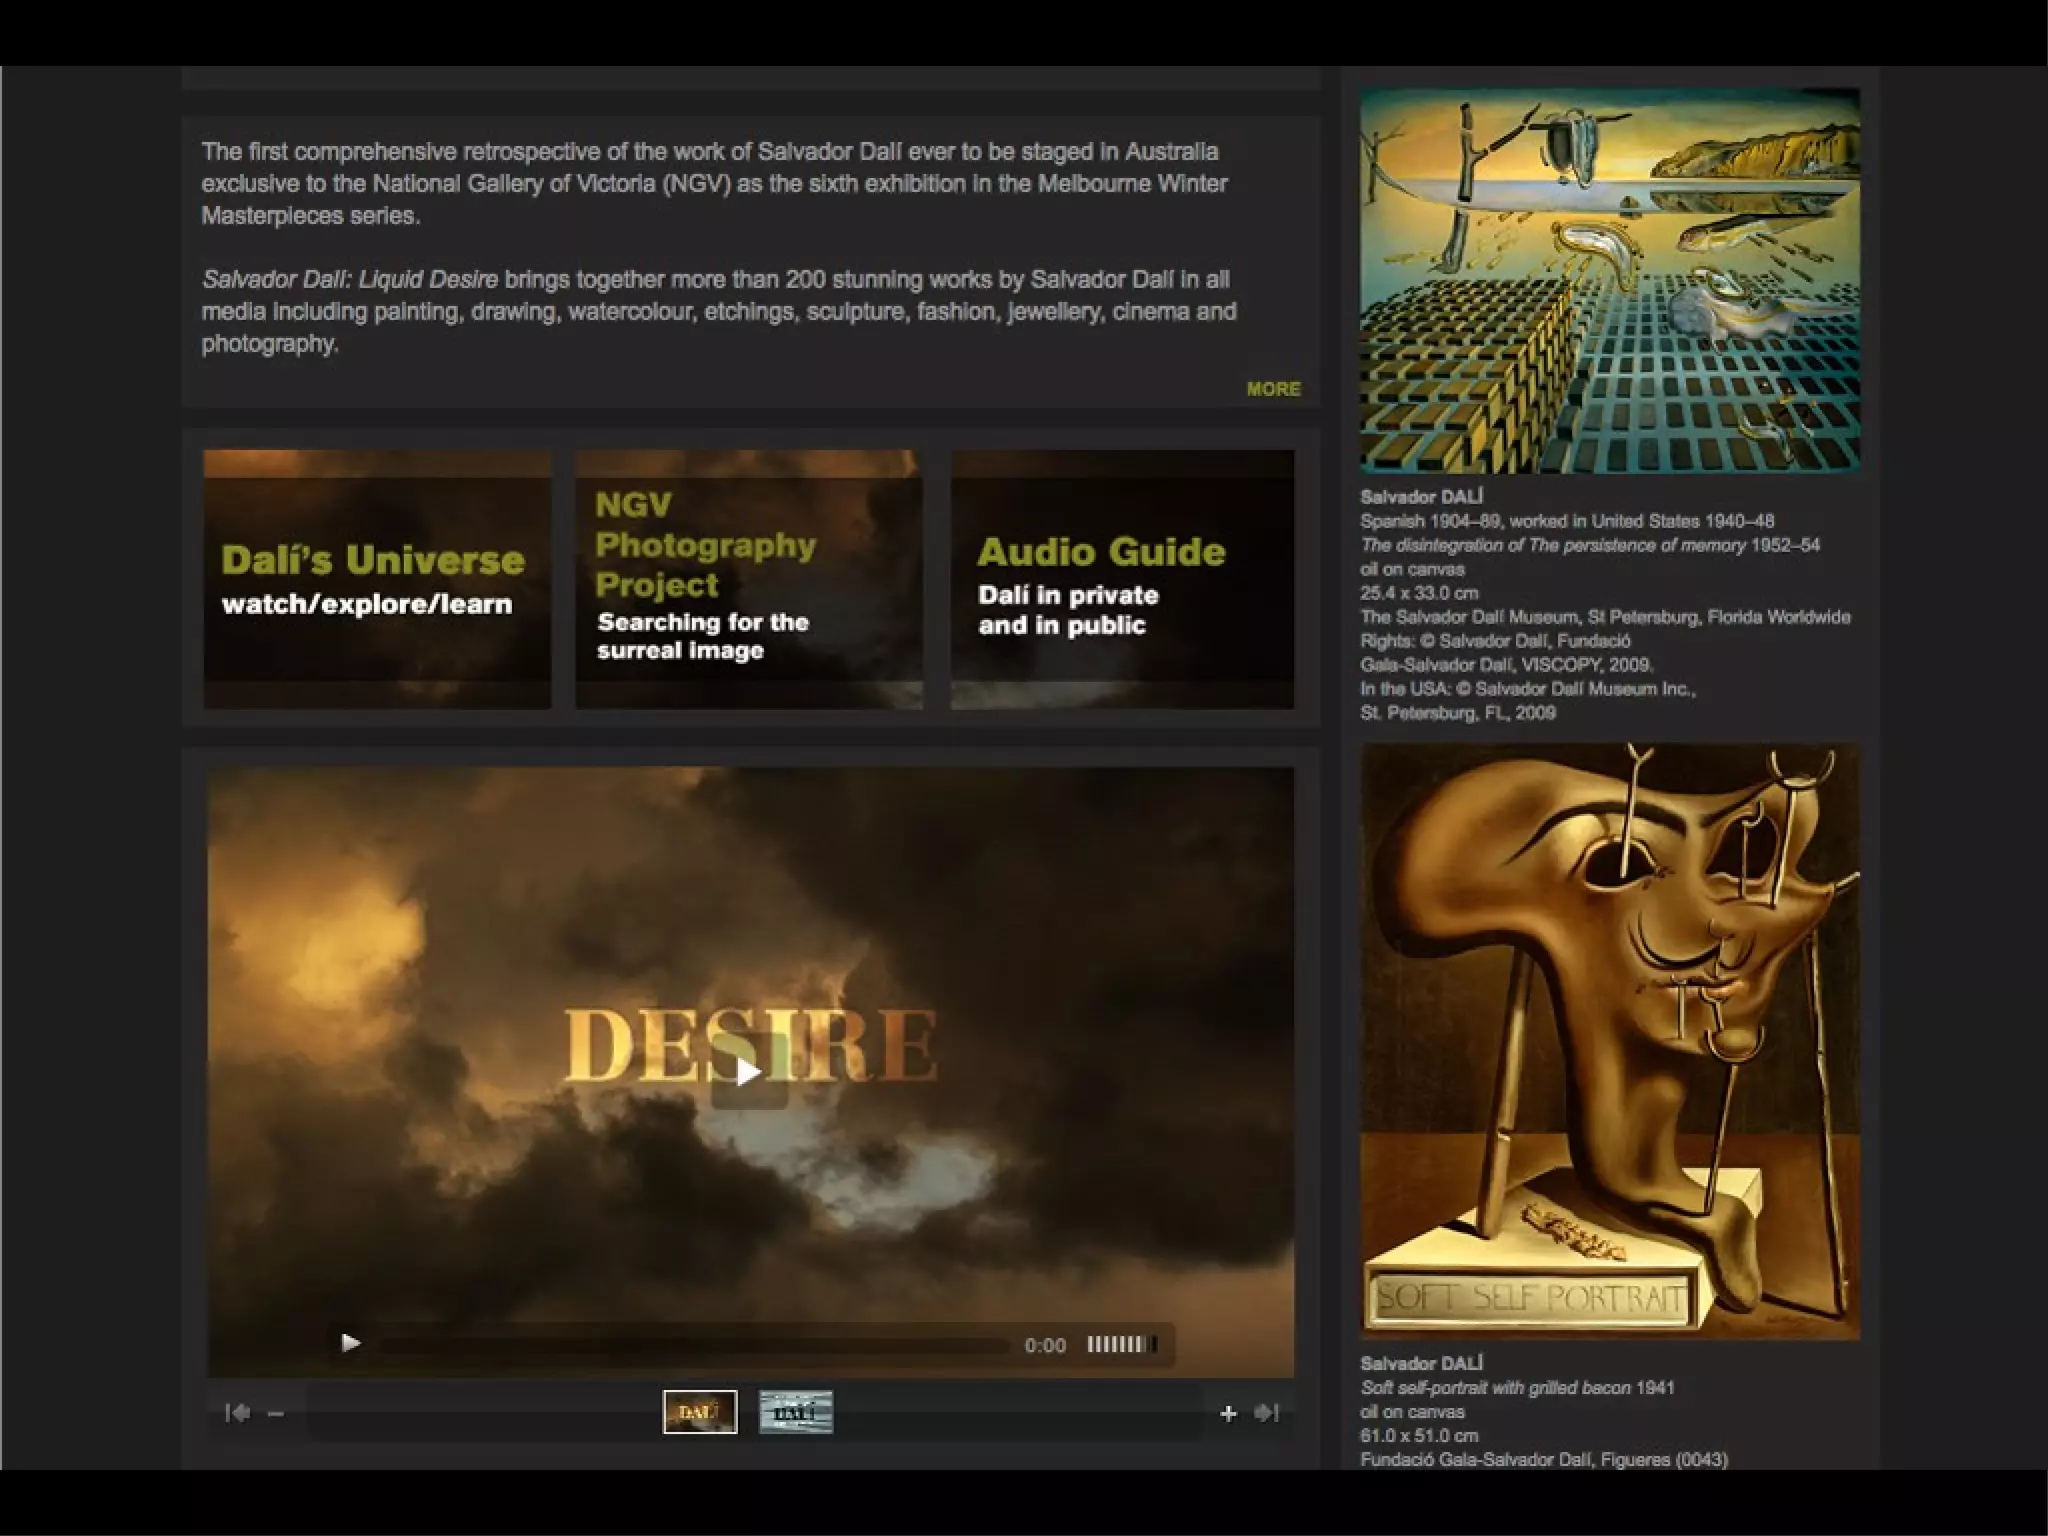Image resolution: width=2048 pixels, height=1536 pixels.
Task: Click the minus icon below the video
Action: point(276,1413)
